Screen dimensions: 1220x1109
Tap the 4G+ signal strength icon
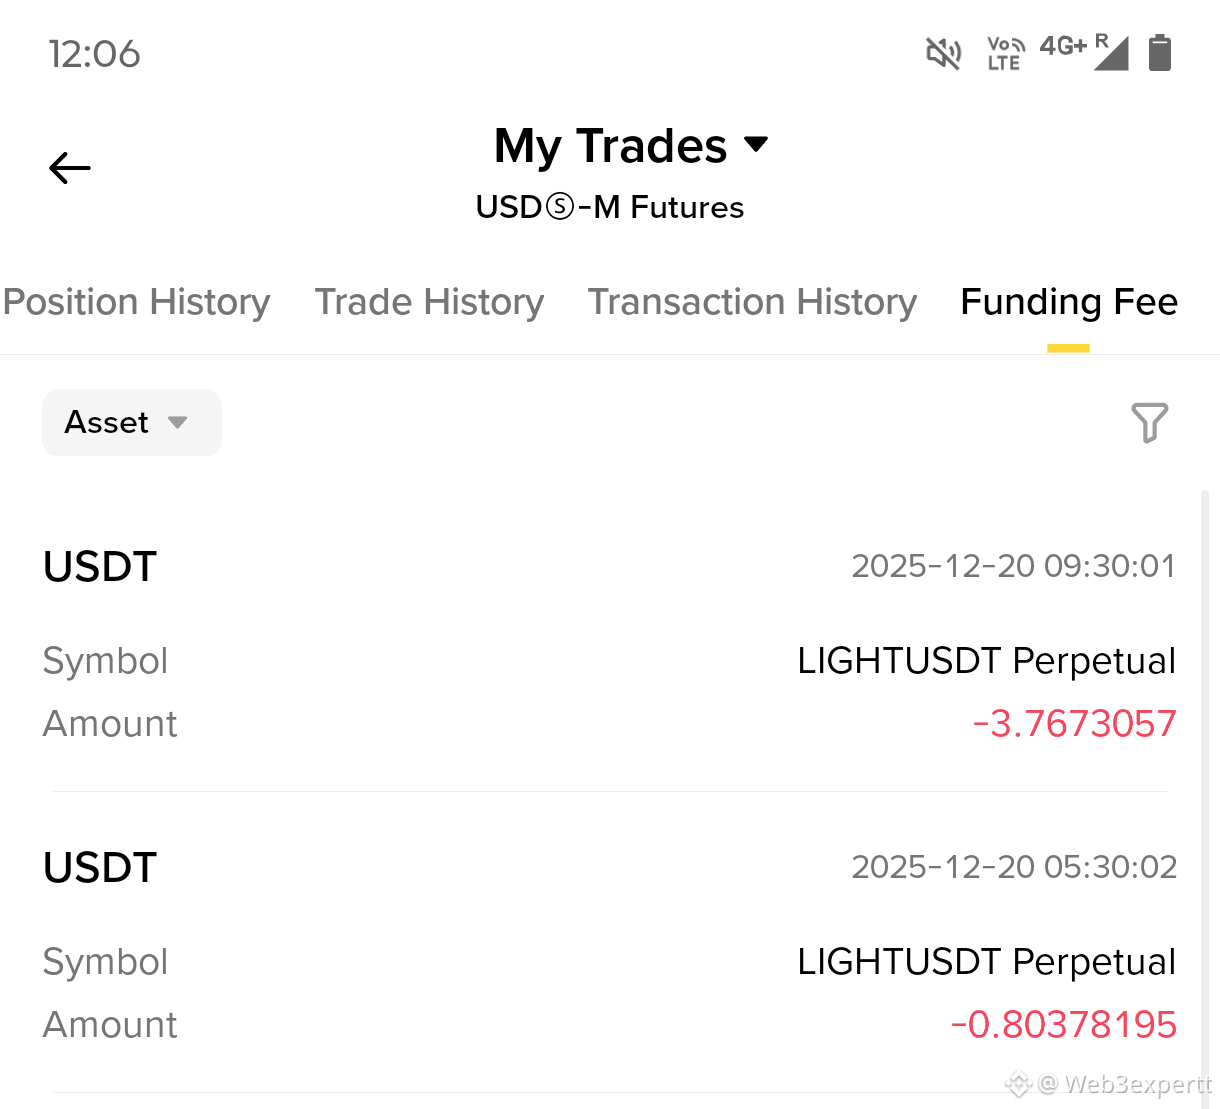[1085, 52]
